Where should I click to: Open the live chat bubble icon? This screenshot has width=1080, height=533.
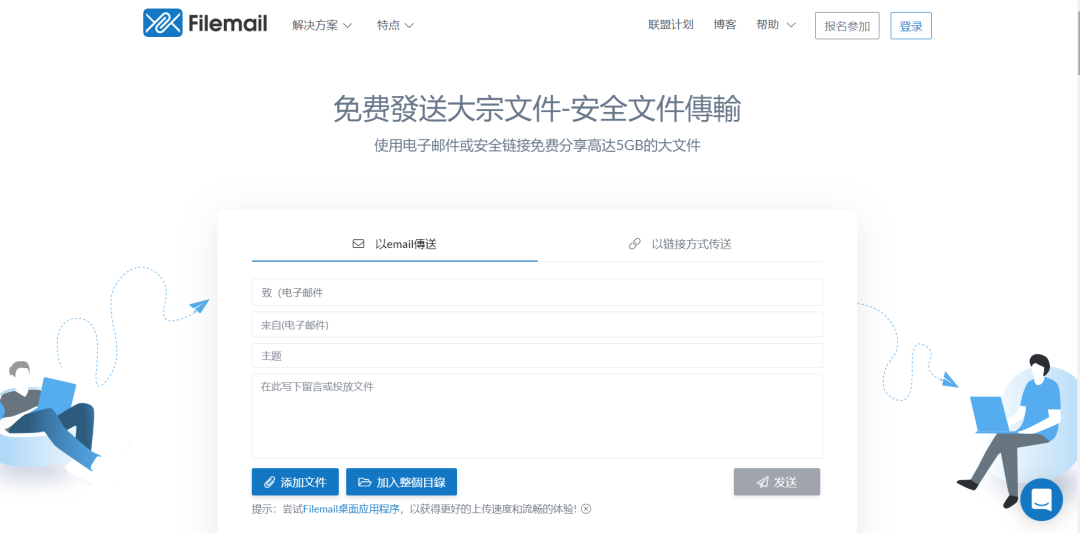pyautogui.click(x=1041, y=499)
